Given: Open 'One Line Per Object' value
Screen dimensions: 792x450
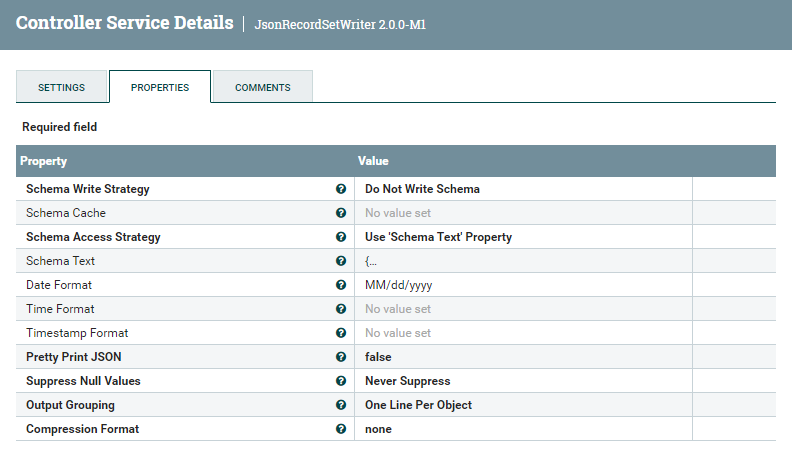Looking at the screenshot, I should pyautogui.click(x=418, y=405).
